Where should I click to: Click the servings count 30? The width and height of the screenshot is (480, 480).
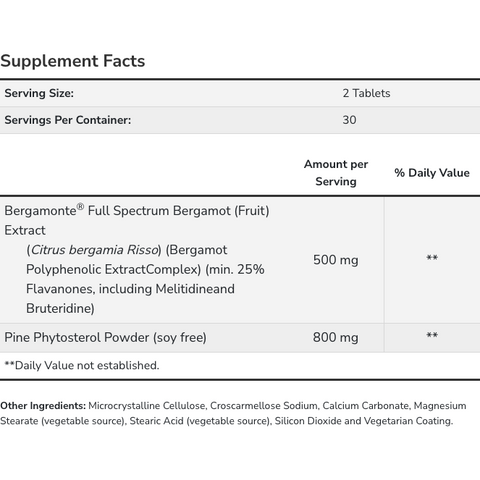point(349,120)
